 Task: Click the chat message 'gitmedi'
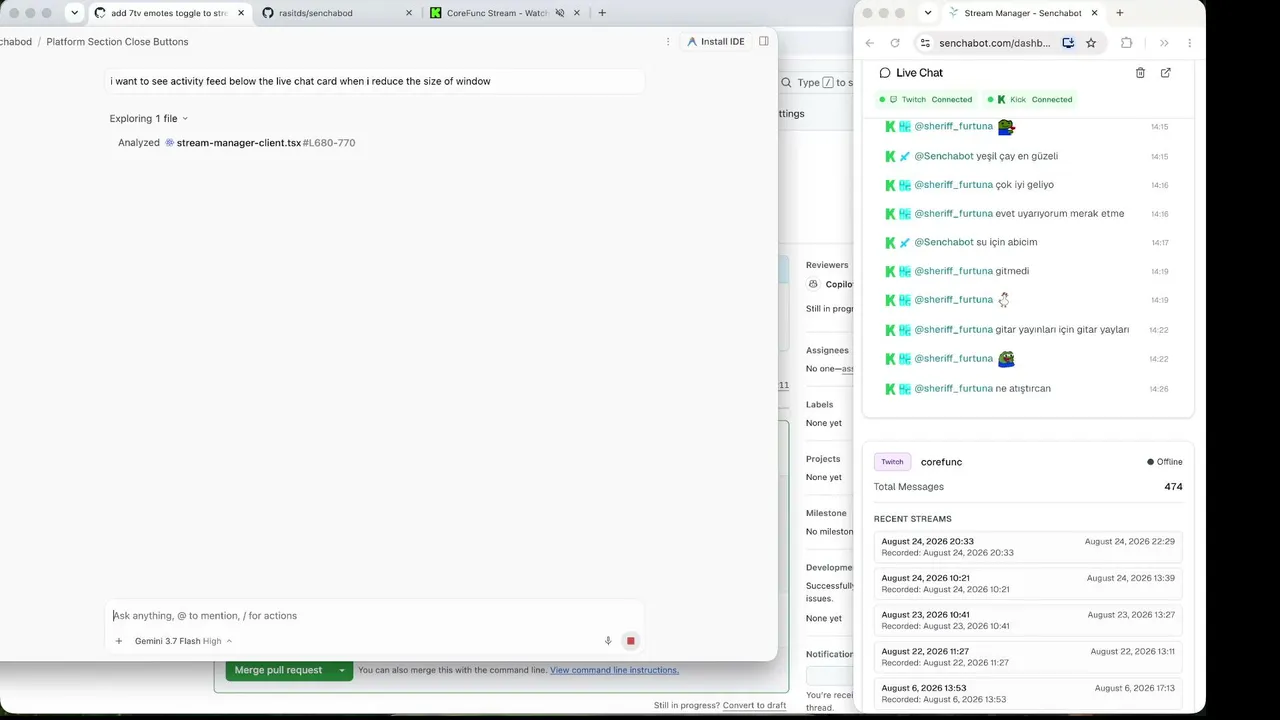point(1013,271)
